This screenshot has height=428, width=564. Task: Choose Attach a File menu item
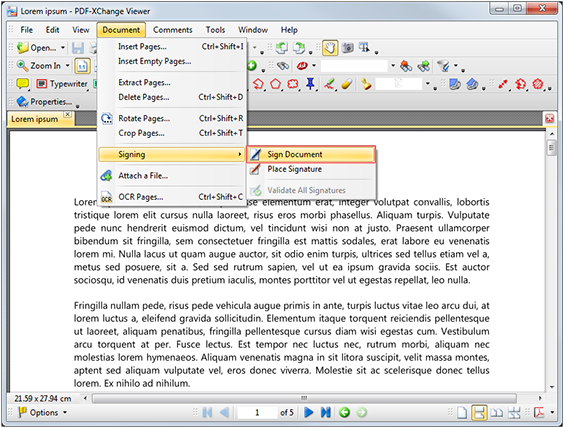[x=172, y=176]
